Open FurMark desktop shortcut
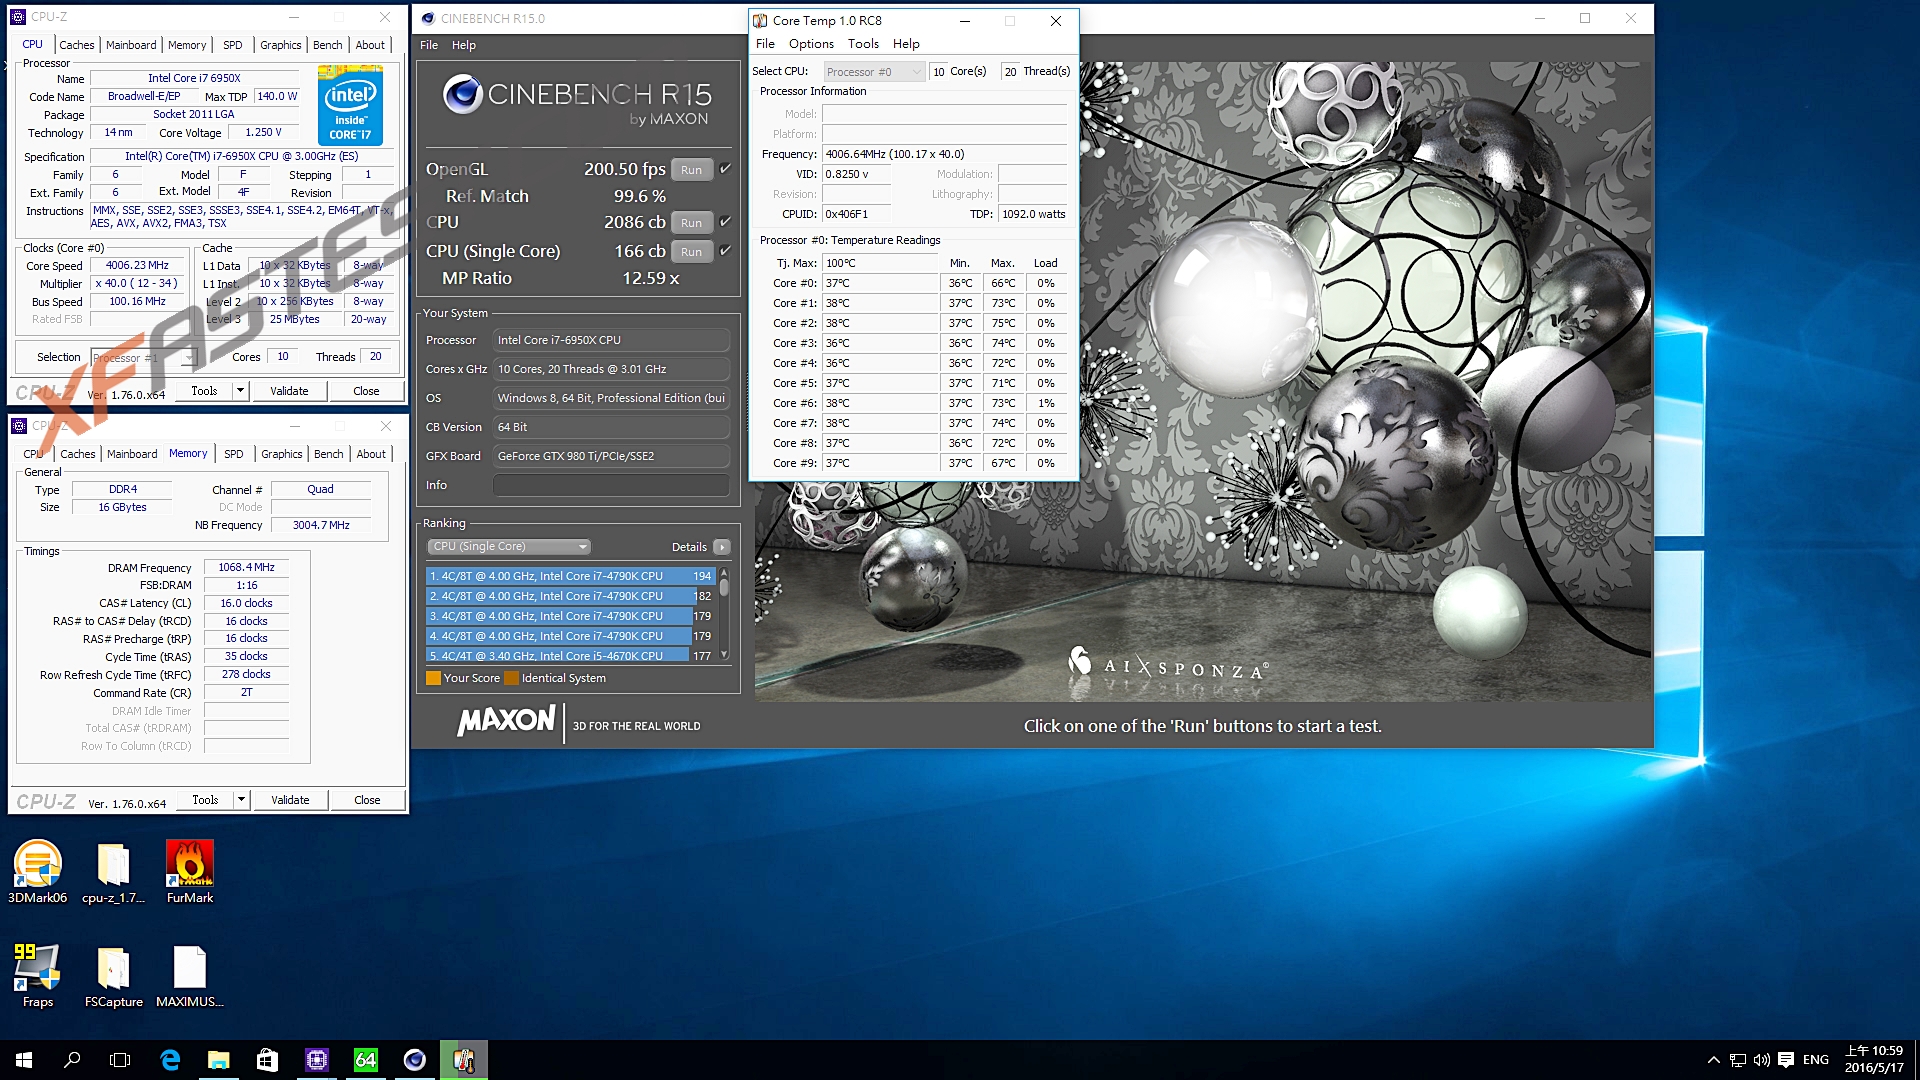 pos(190,865)
